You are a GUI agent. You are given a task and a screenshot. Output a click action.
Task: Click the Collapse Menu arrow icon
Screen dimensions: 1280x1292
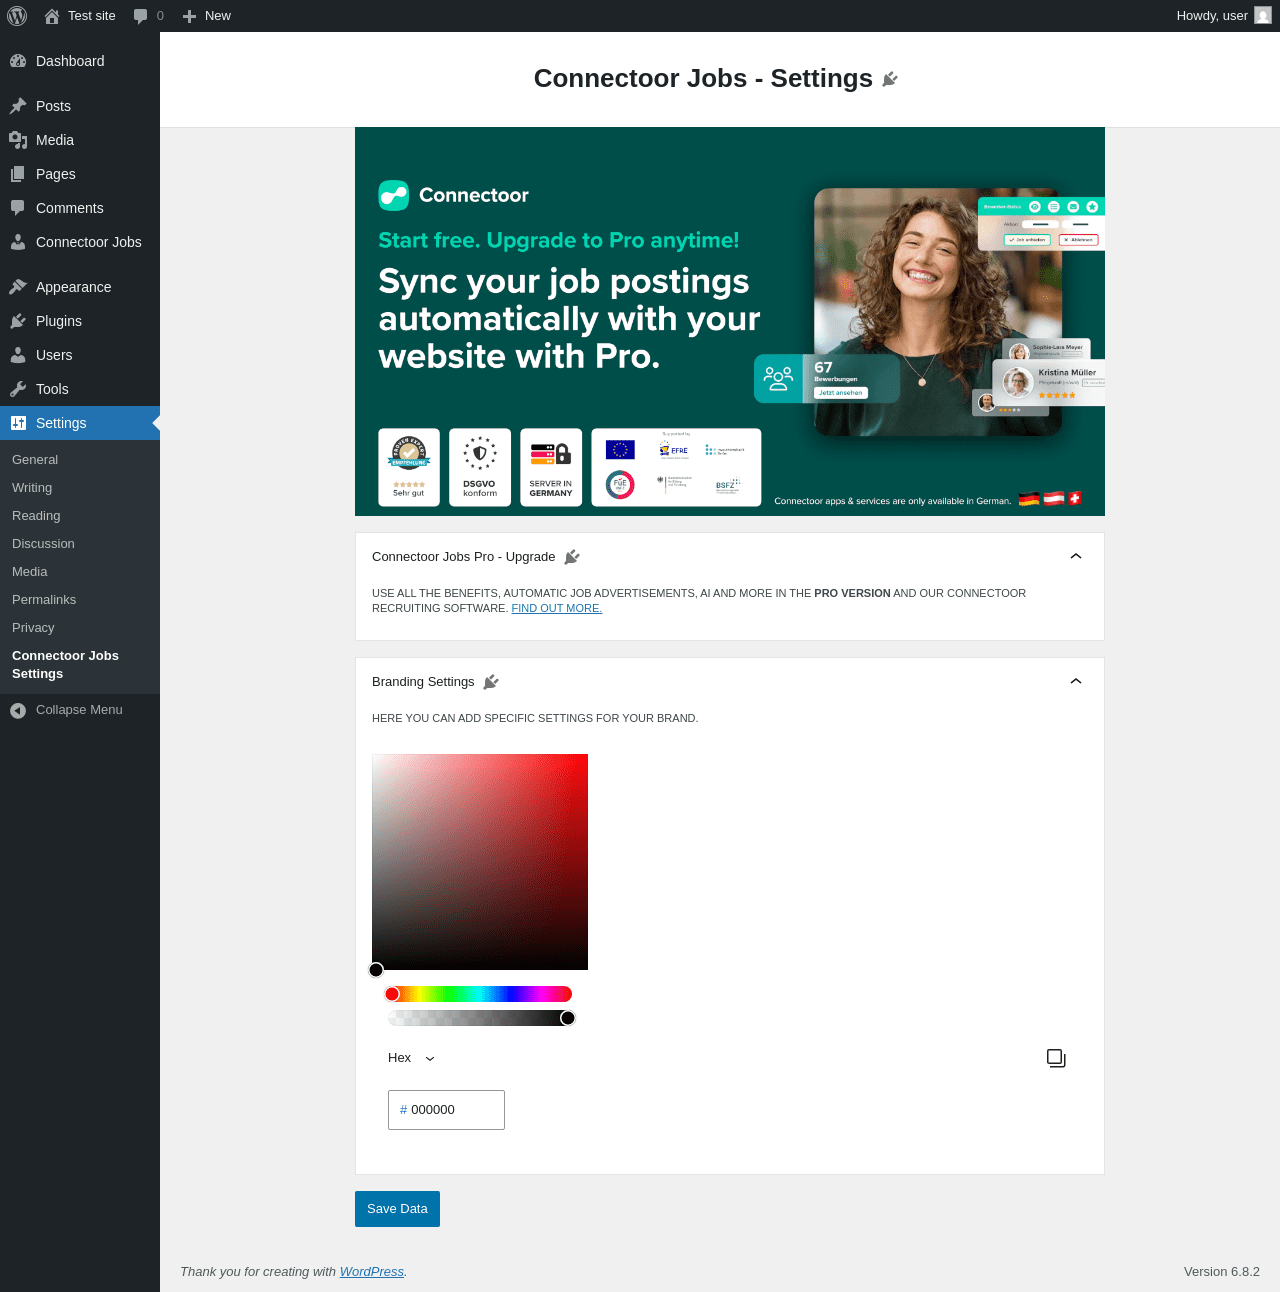tap(18, 710)
